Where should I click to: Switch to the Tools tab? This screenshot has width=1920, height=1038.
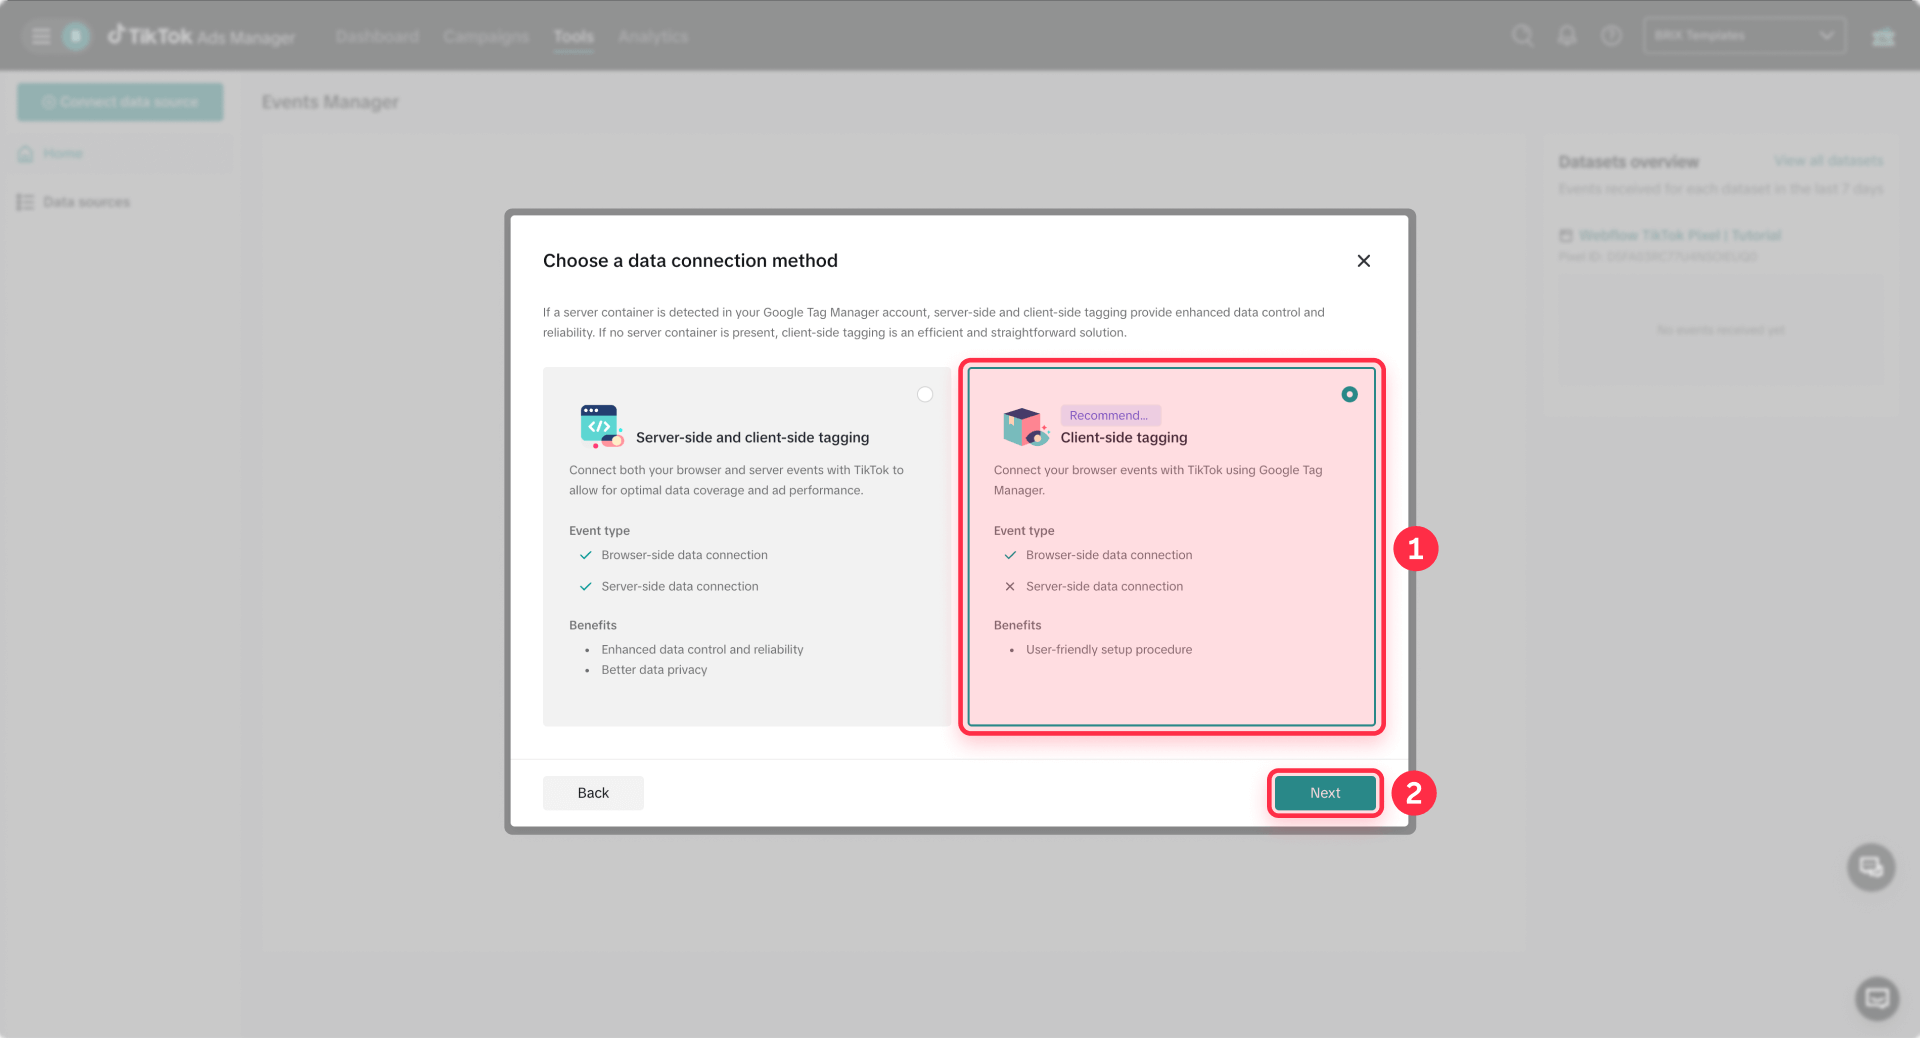click(573, 36)
